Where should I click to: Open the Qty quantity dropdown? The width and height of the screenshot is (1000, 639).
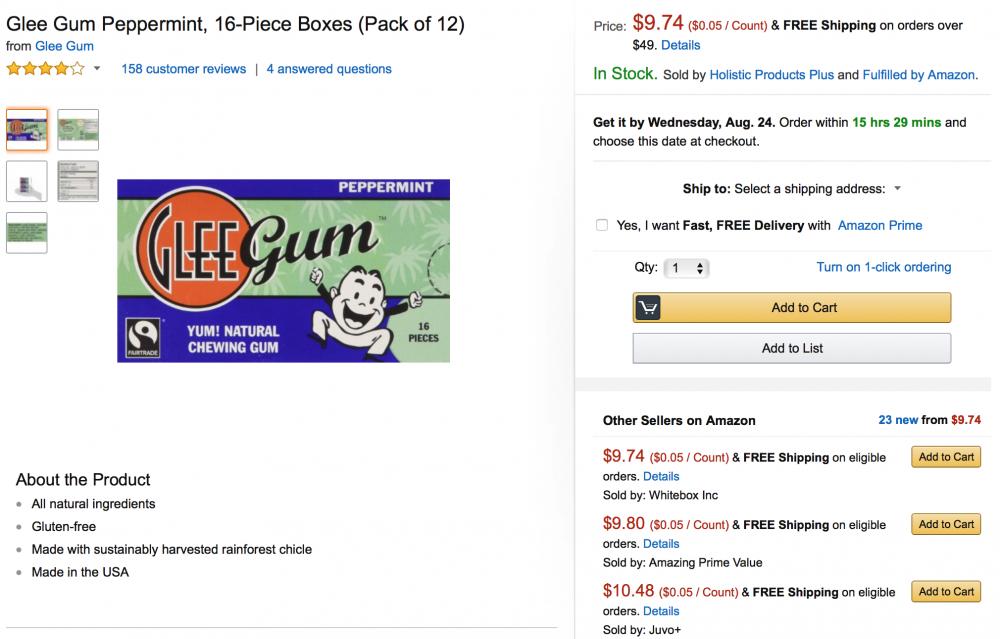686,268
